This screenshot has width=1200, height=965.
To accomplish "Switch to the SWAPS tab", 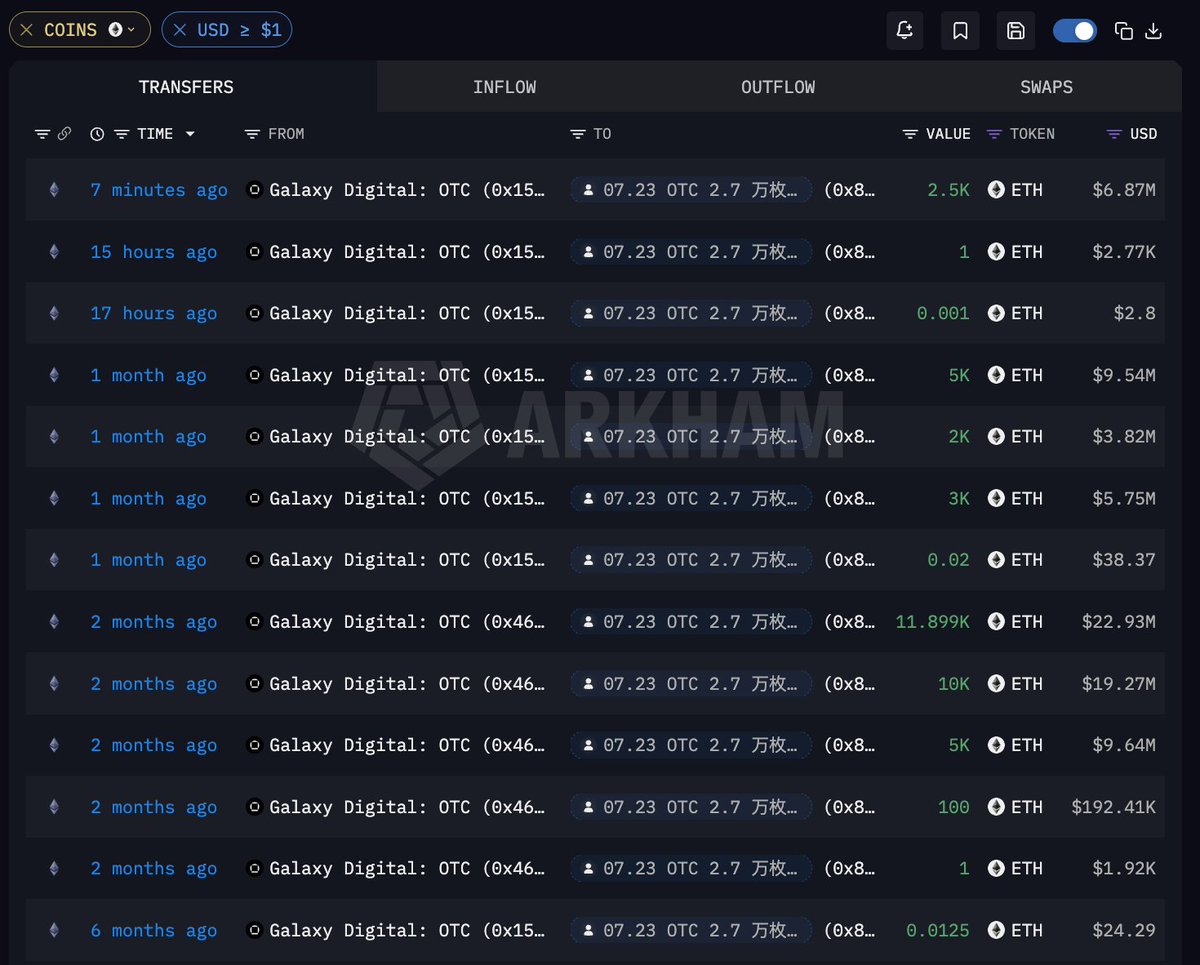I will pos(1046,87).
